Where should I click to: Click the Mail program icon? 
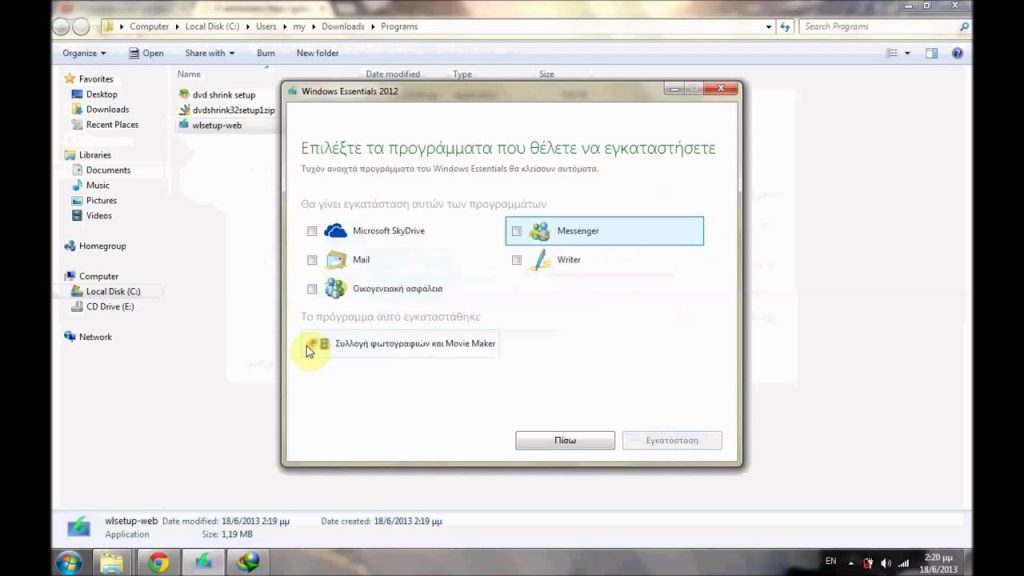[336, 259]
